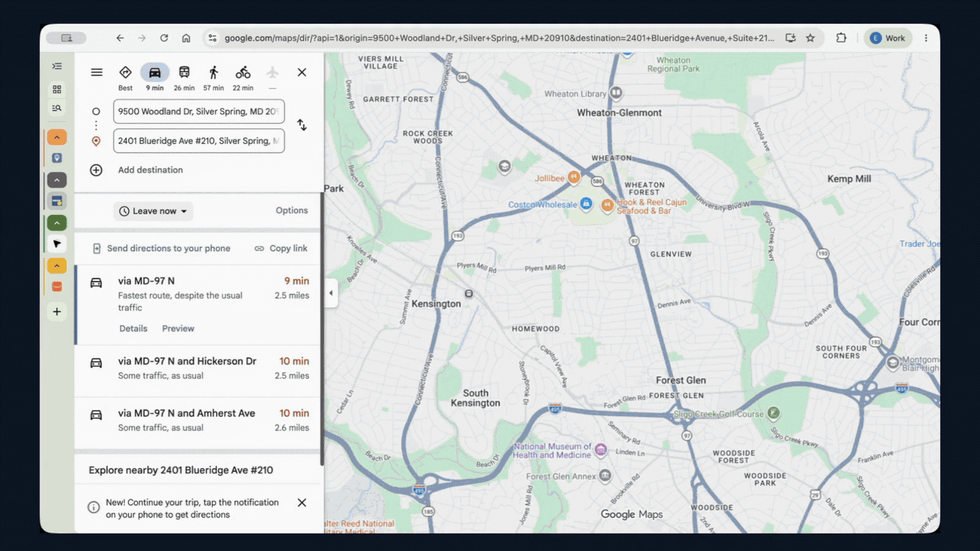The width and height of the screenshot is (980, 551).
Task: Reload the page
Action: pyautogui.click(x=164, y=38)
